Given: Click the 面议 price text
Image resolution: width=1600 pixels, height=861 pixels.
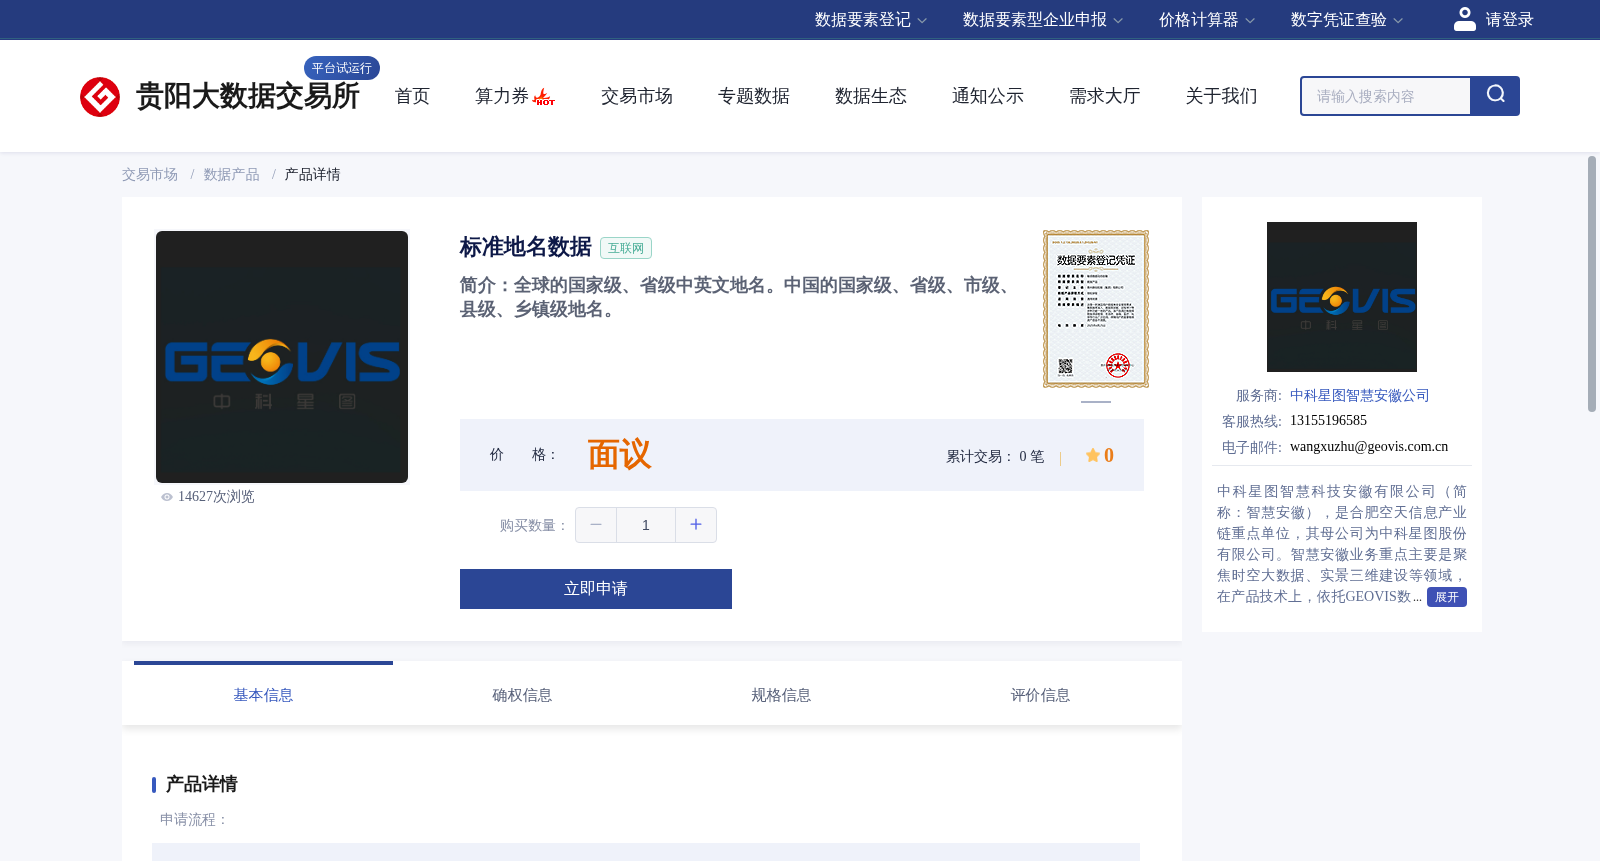Looking at the screenshot, I should click(619, 455).
